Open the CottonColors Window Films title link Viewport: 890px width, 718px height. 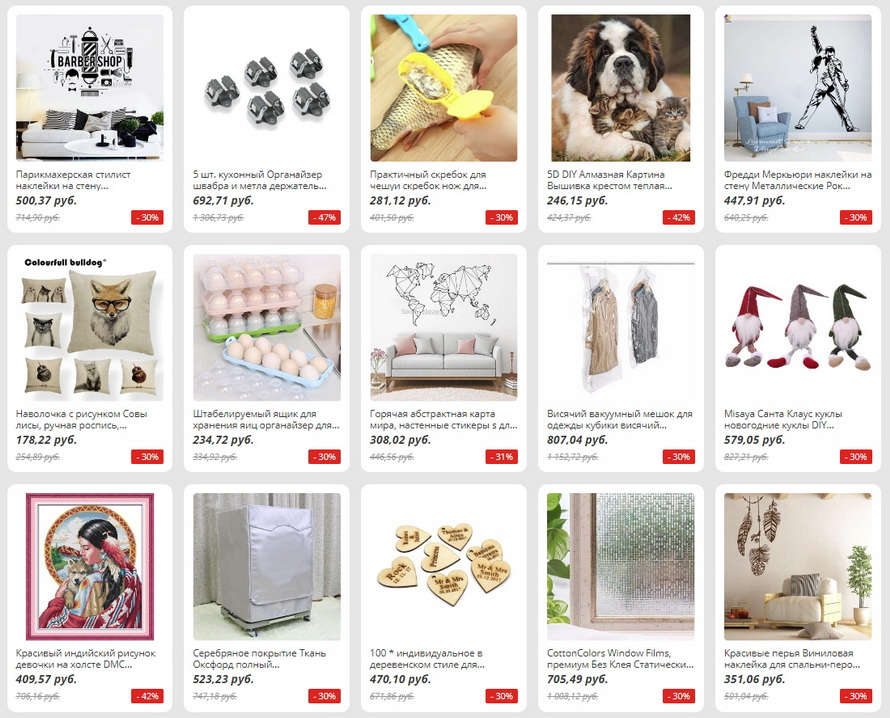620,658
